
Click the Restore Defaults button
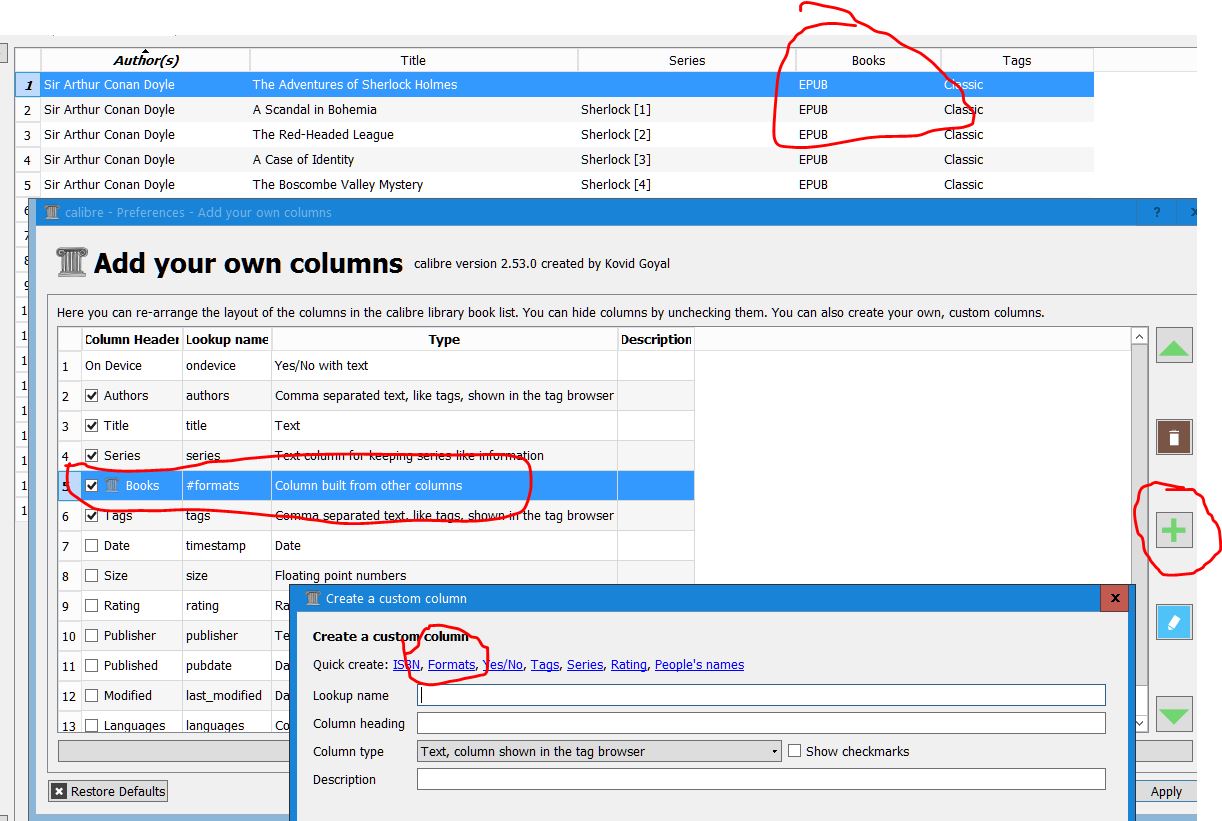(x=108, y=791)
